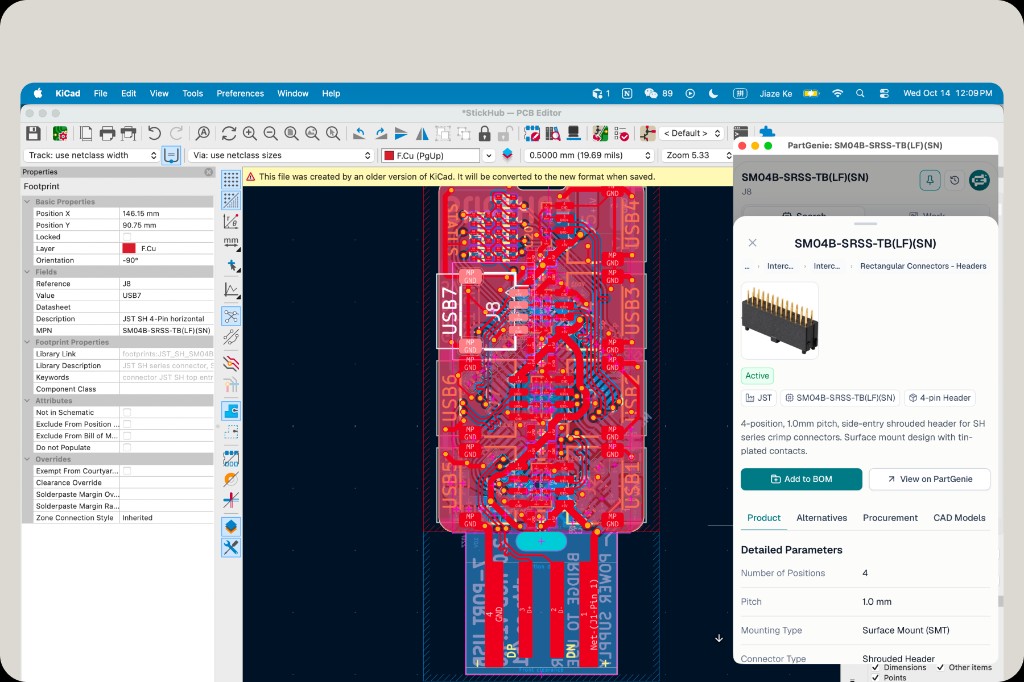Image resolution: width=1024 pixels, height=682 pixels.
Task: Click the JST manufacturer chip
Action: click(x=758, y=398)
